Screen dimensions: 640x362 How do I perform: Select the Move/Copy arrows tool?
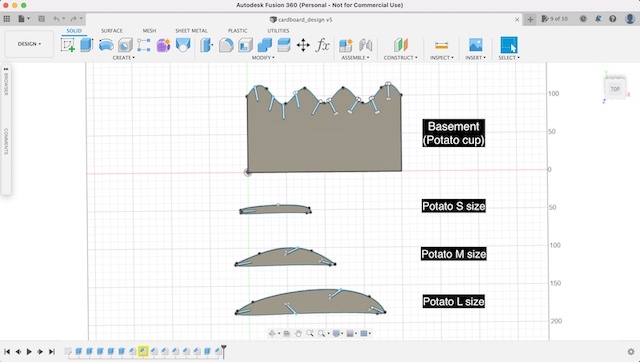303,45
